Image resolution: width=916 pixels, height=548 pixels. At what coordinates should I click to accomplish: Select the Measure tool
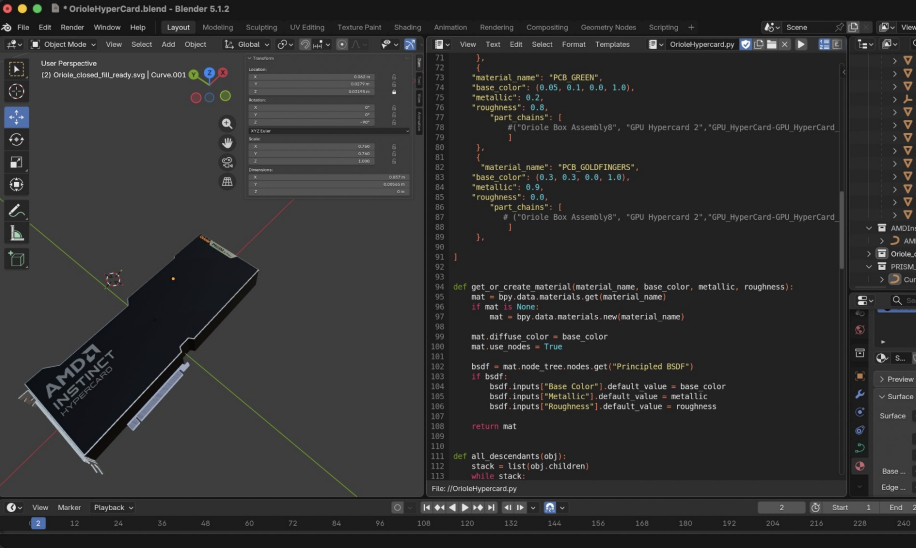pos(16,234)
